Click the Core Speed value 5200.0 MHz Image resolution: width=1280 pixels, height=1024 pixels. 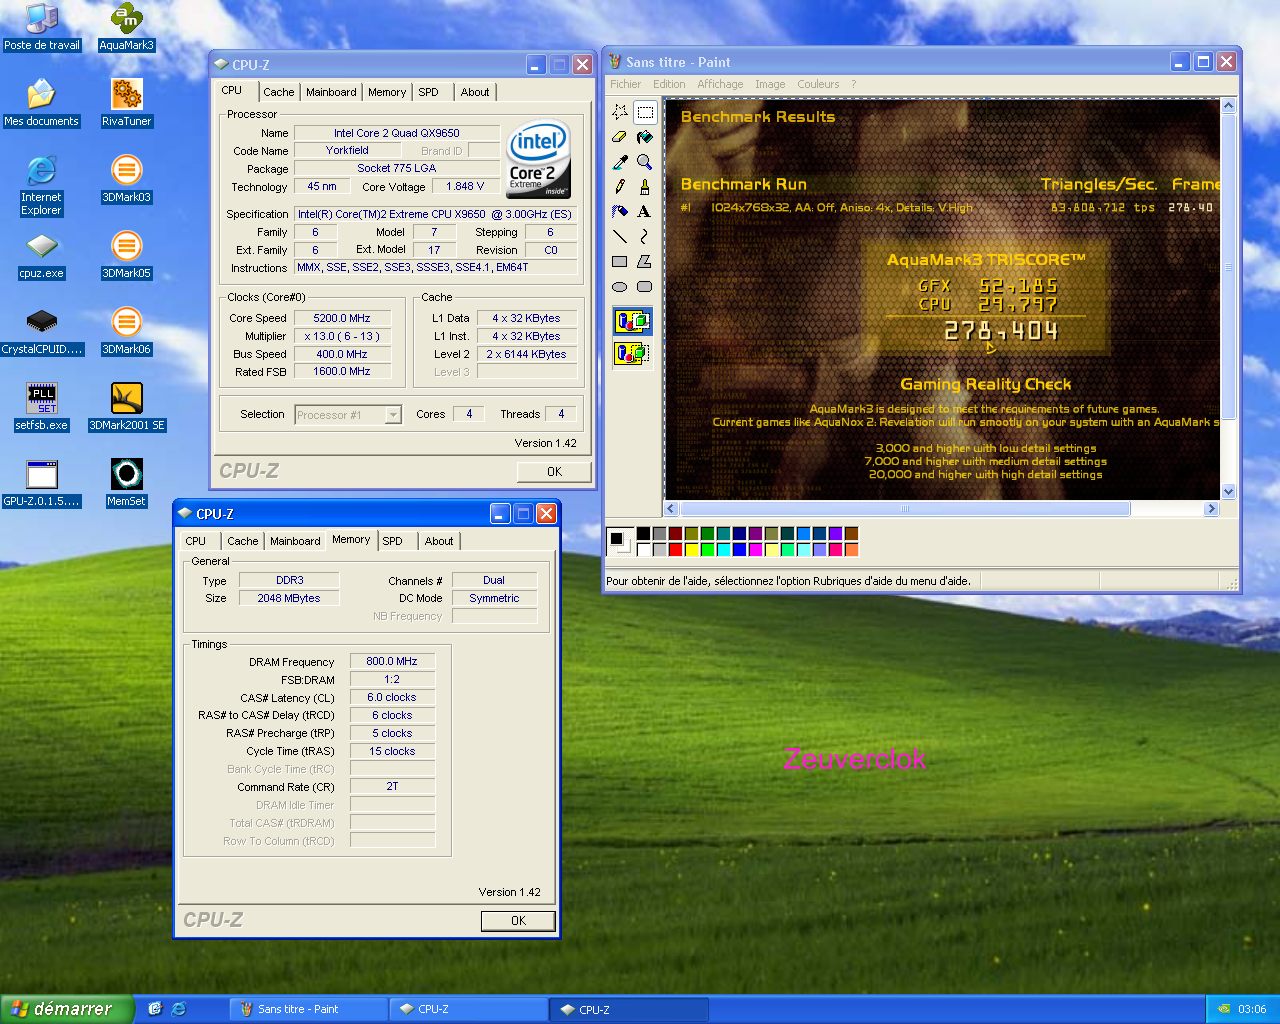[342, 318]
